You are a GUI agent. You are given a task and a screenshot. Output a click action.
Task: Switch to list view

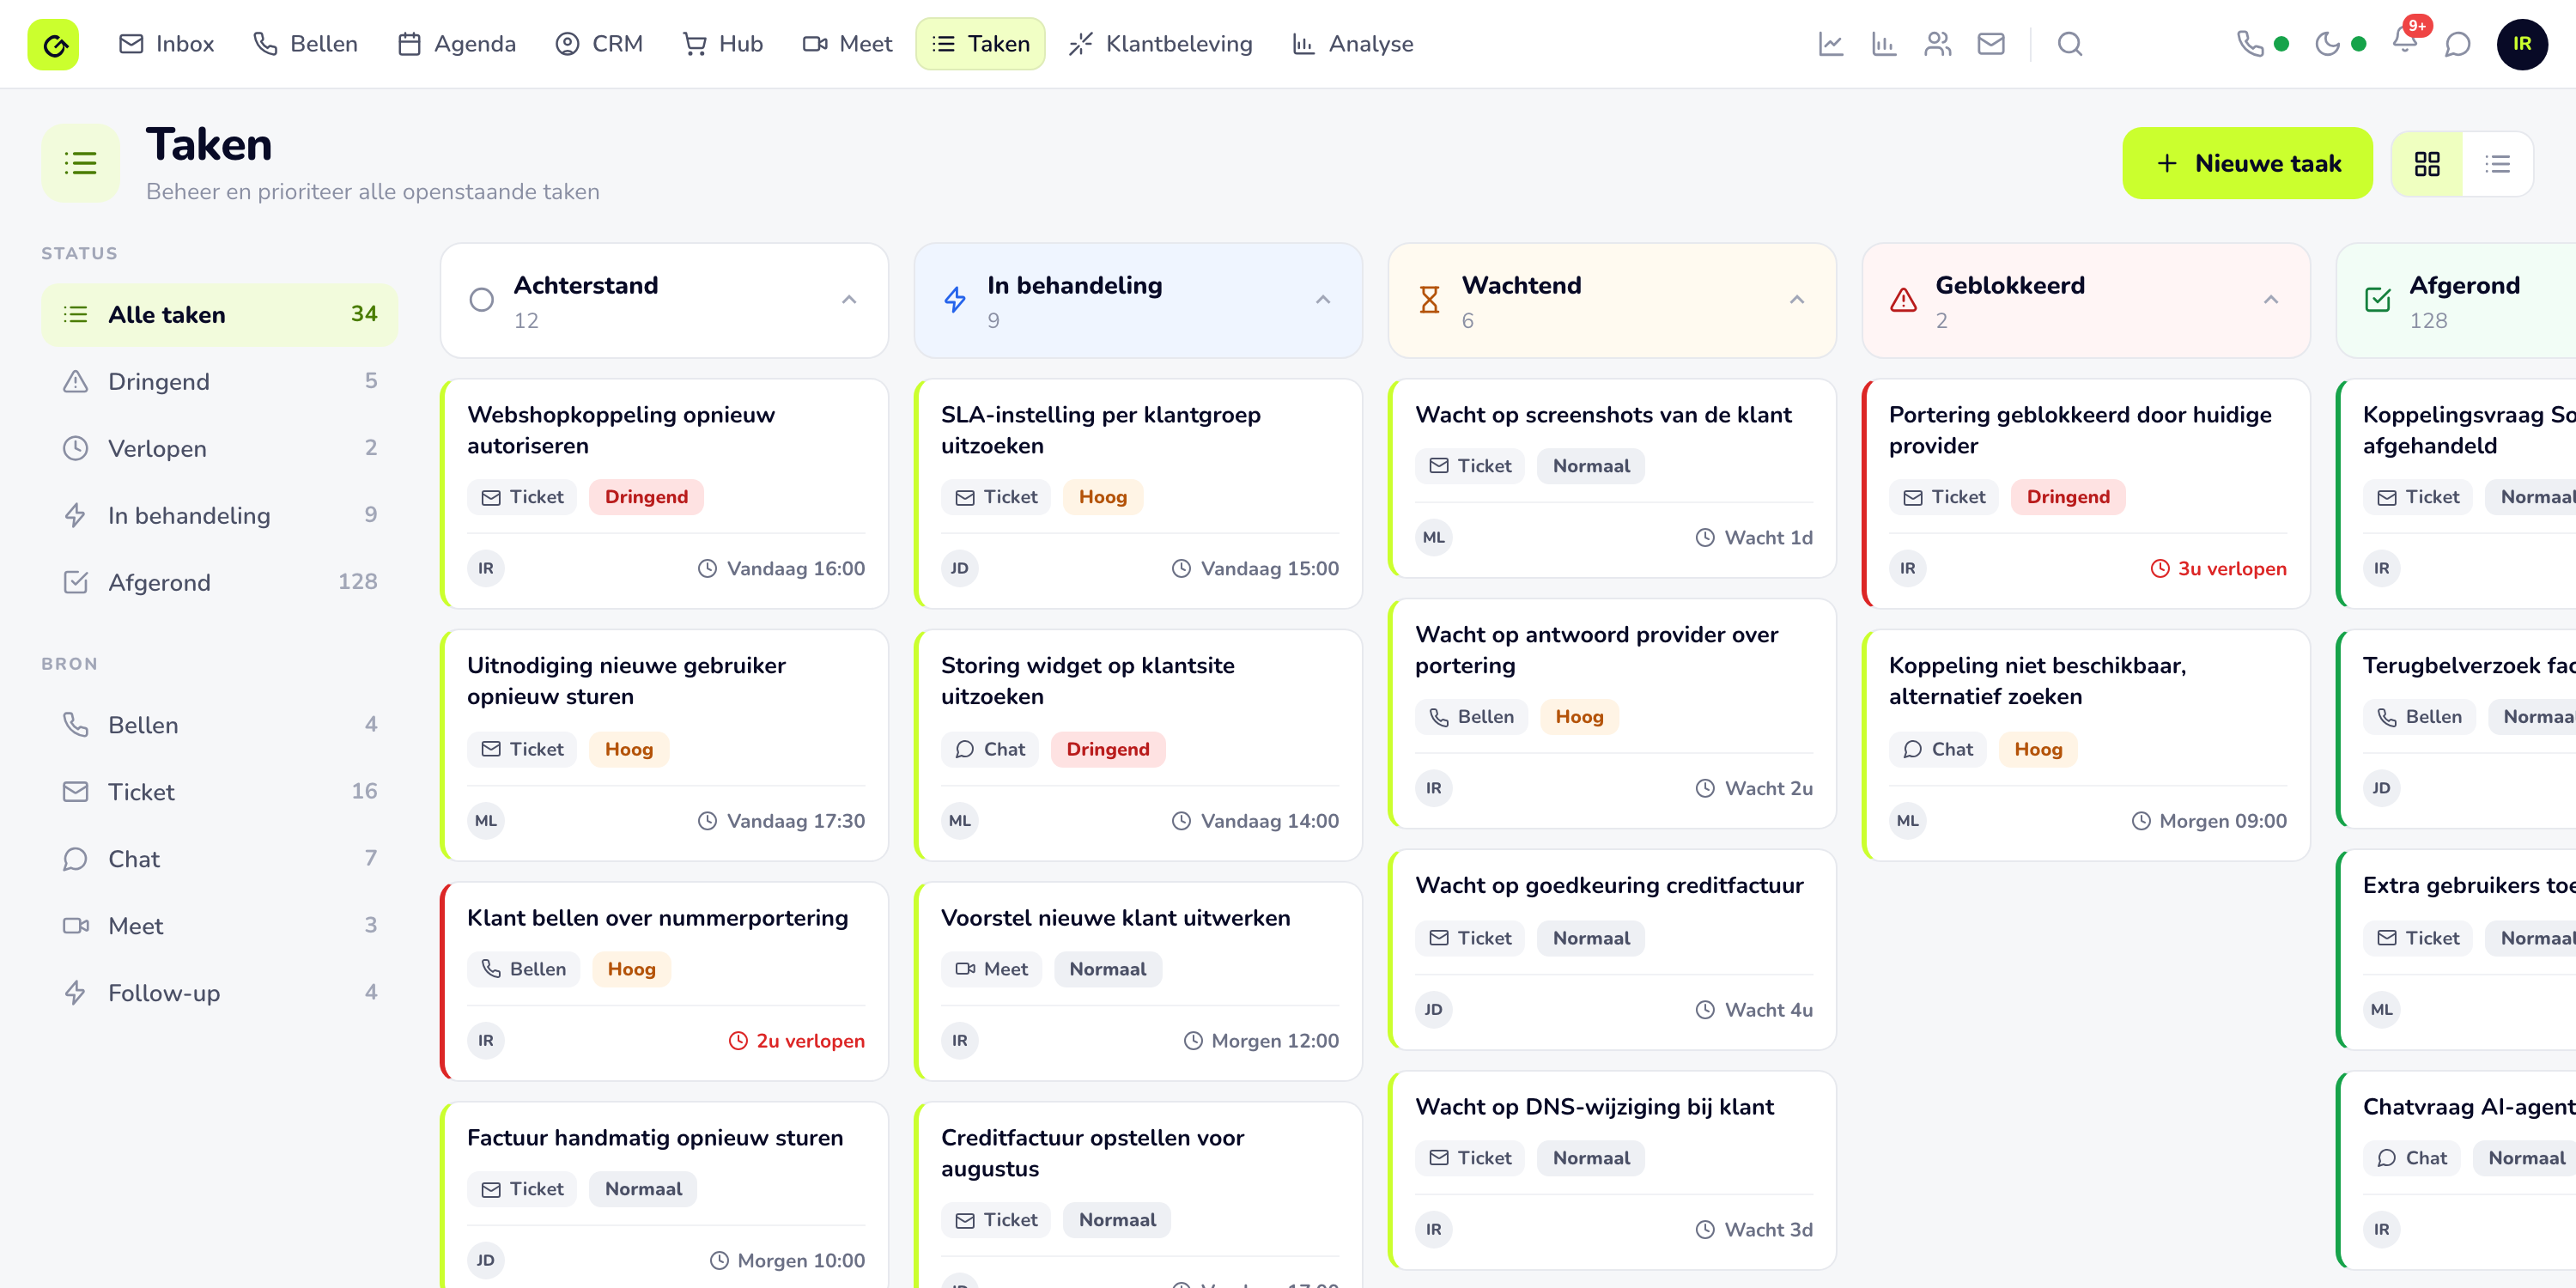2498,164
